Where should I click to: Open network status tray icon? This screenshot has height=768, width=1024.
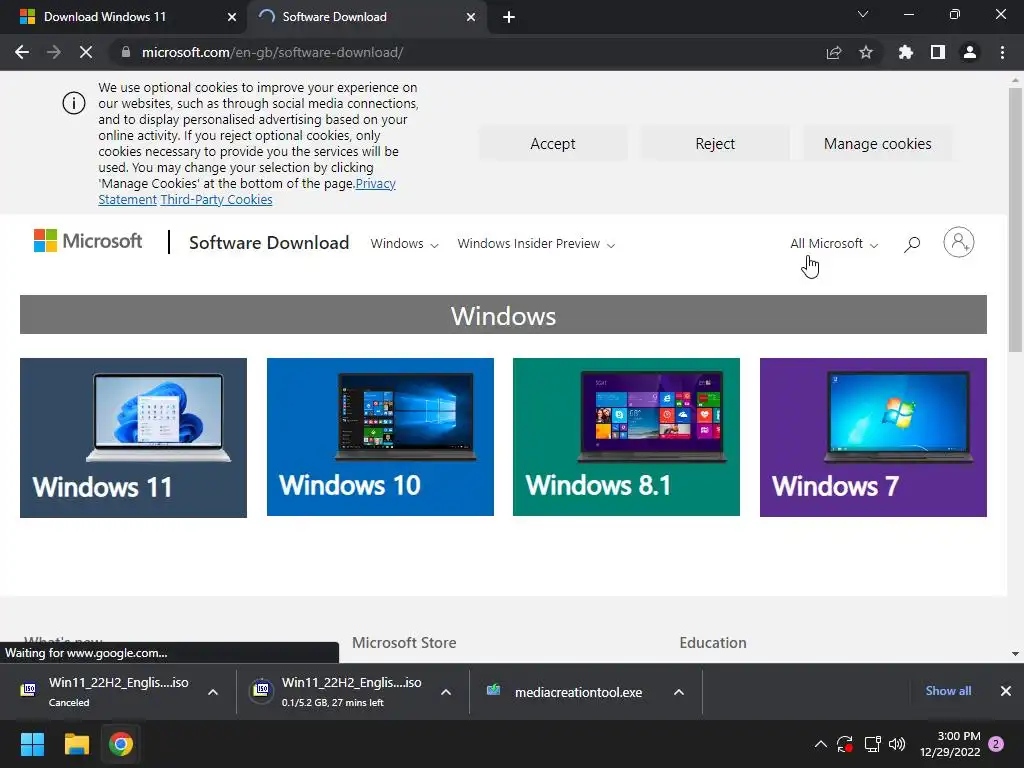[x=872, y=744]
